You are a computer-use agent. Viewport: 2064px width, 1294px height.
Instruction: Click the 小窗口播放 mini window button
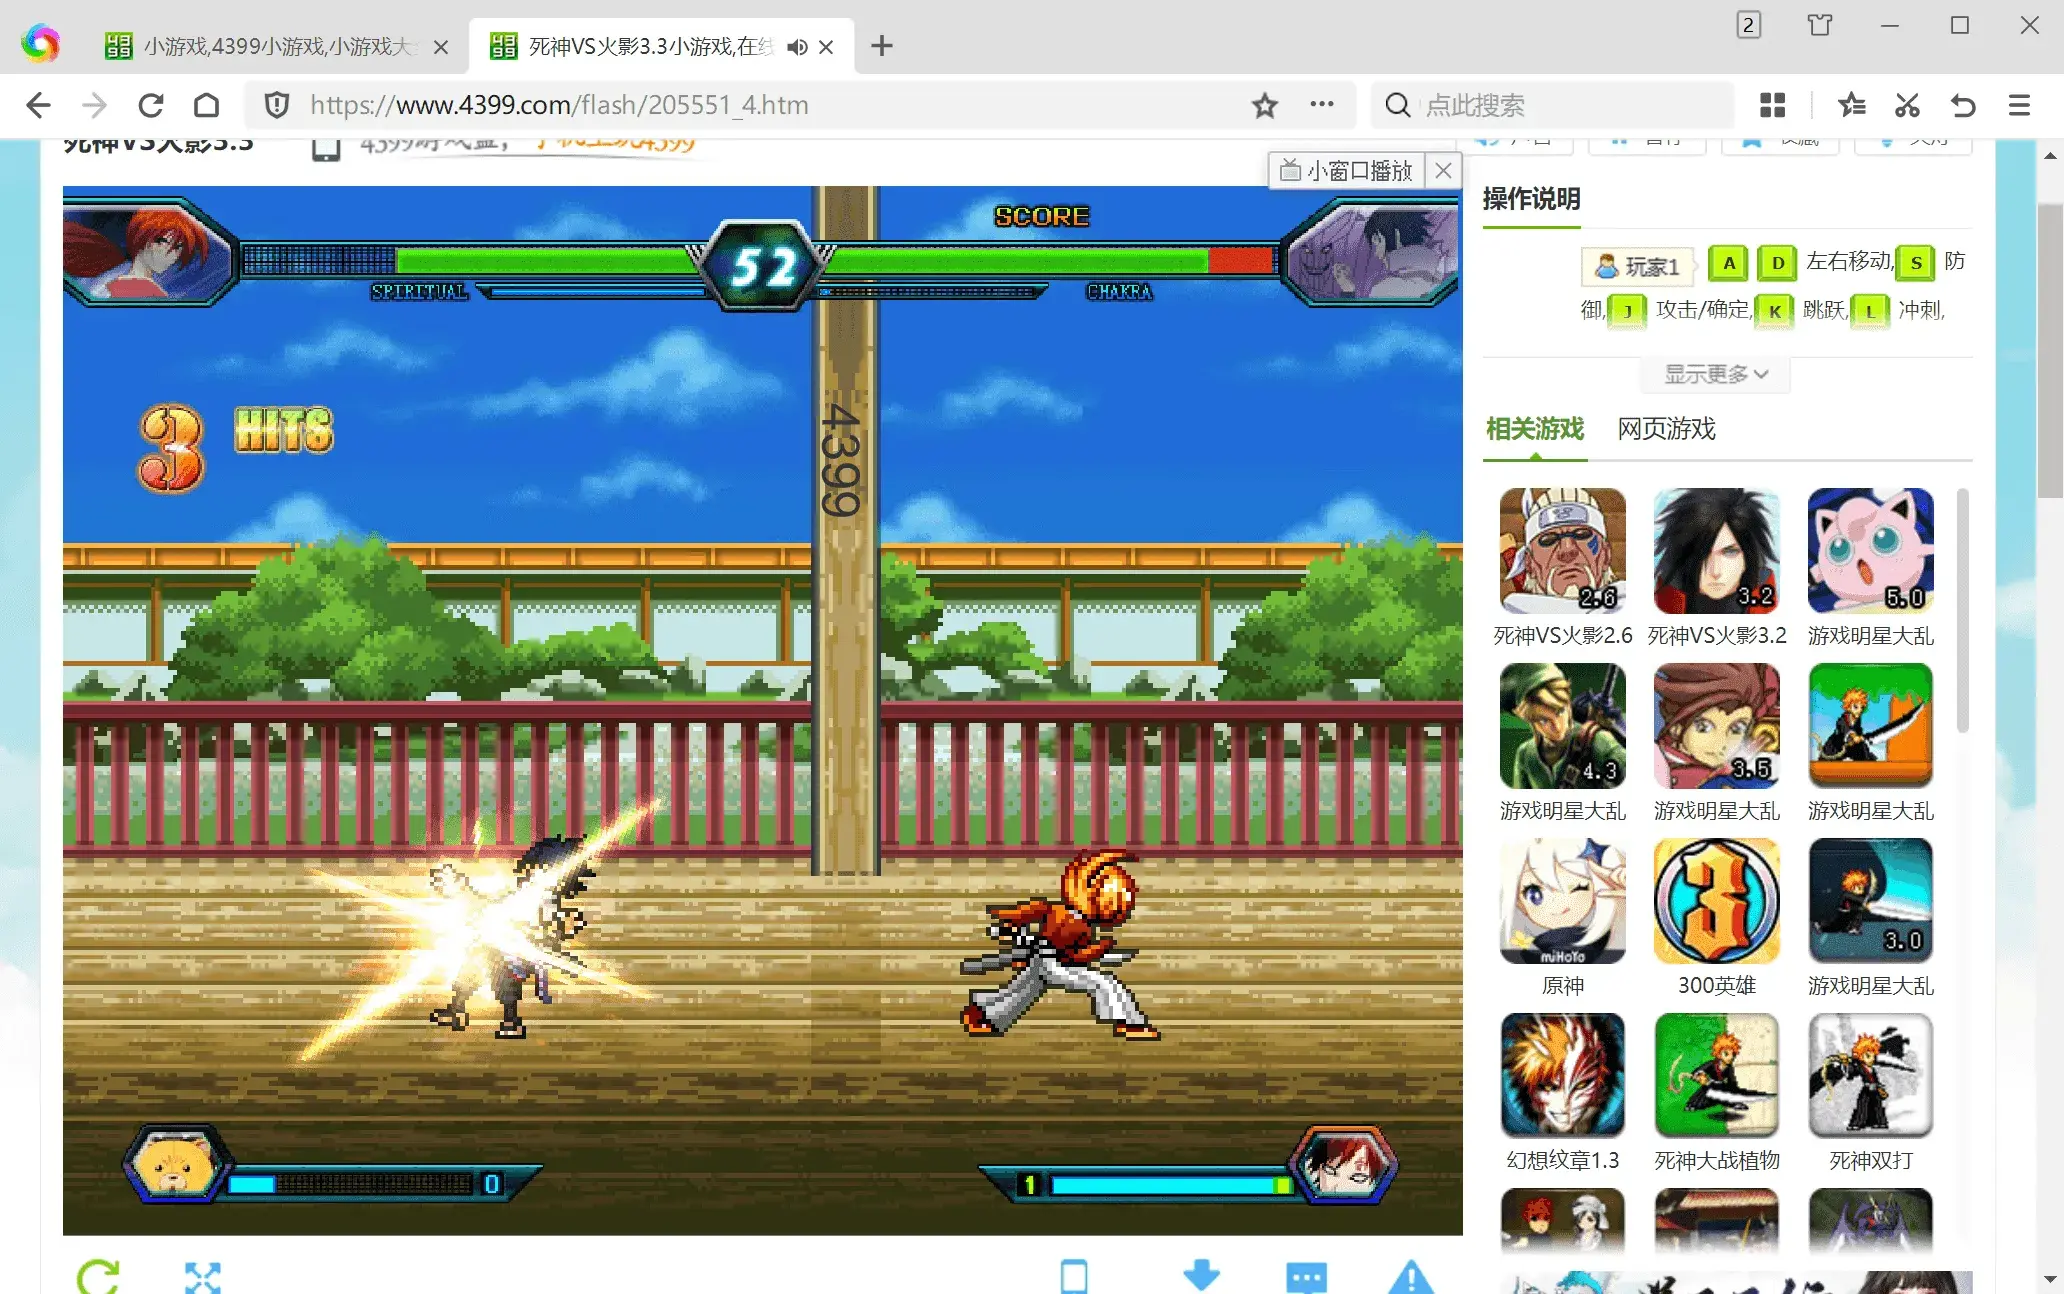tap(1347, 171)
